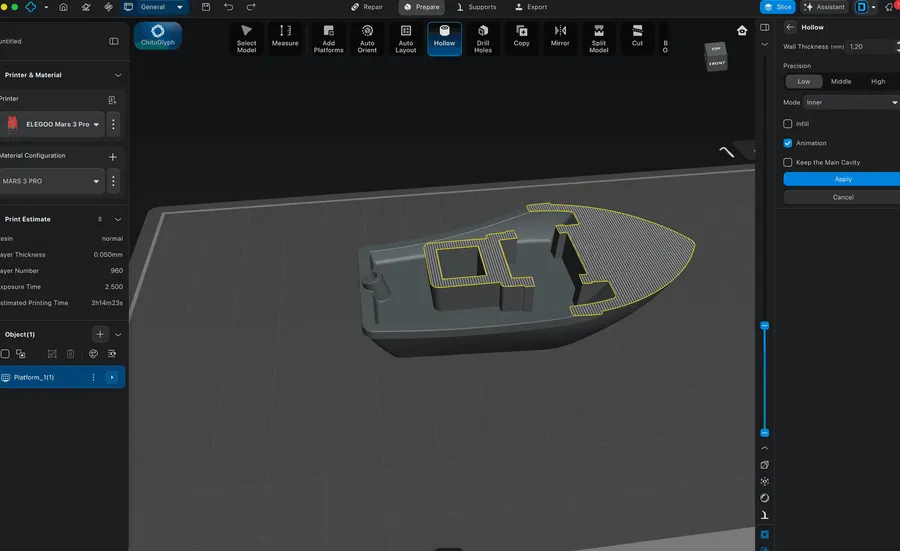This screenshot has height=551, width=900.
Task: Open the ELEGOO Mars 3 Pro printer dropdown
Action: 52,124
